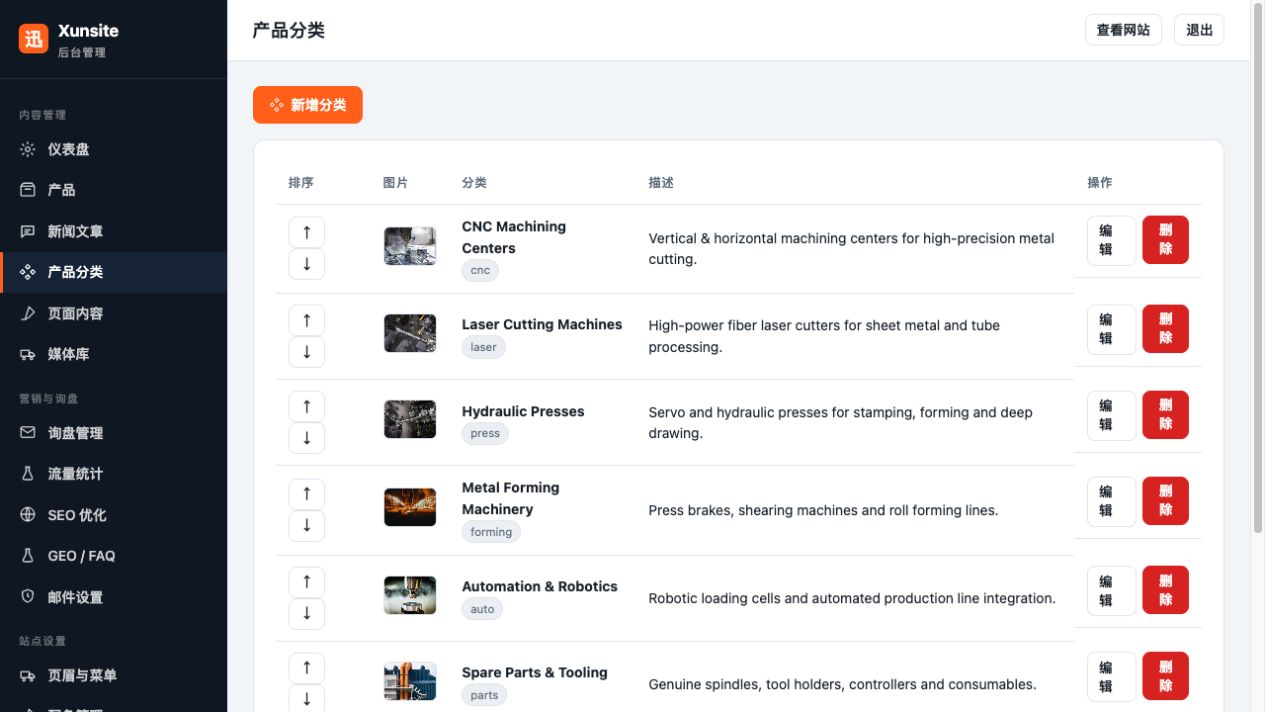This screenshot has width=1265, height=712.
Task: Click the 邮件设置 shield icon in sidebar
Action: pos(28,597)
